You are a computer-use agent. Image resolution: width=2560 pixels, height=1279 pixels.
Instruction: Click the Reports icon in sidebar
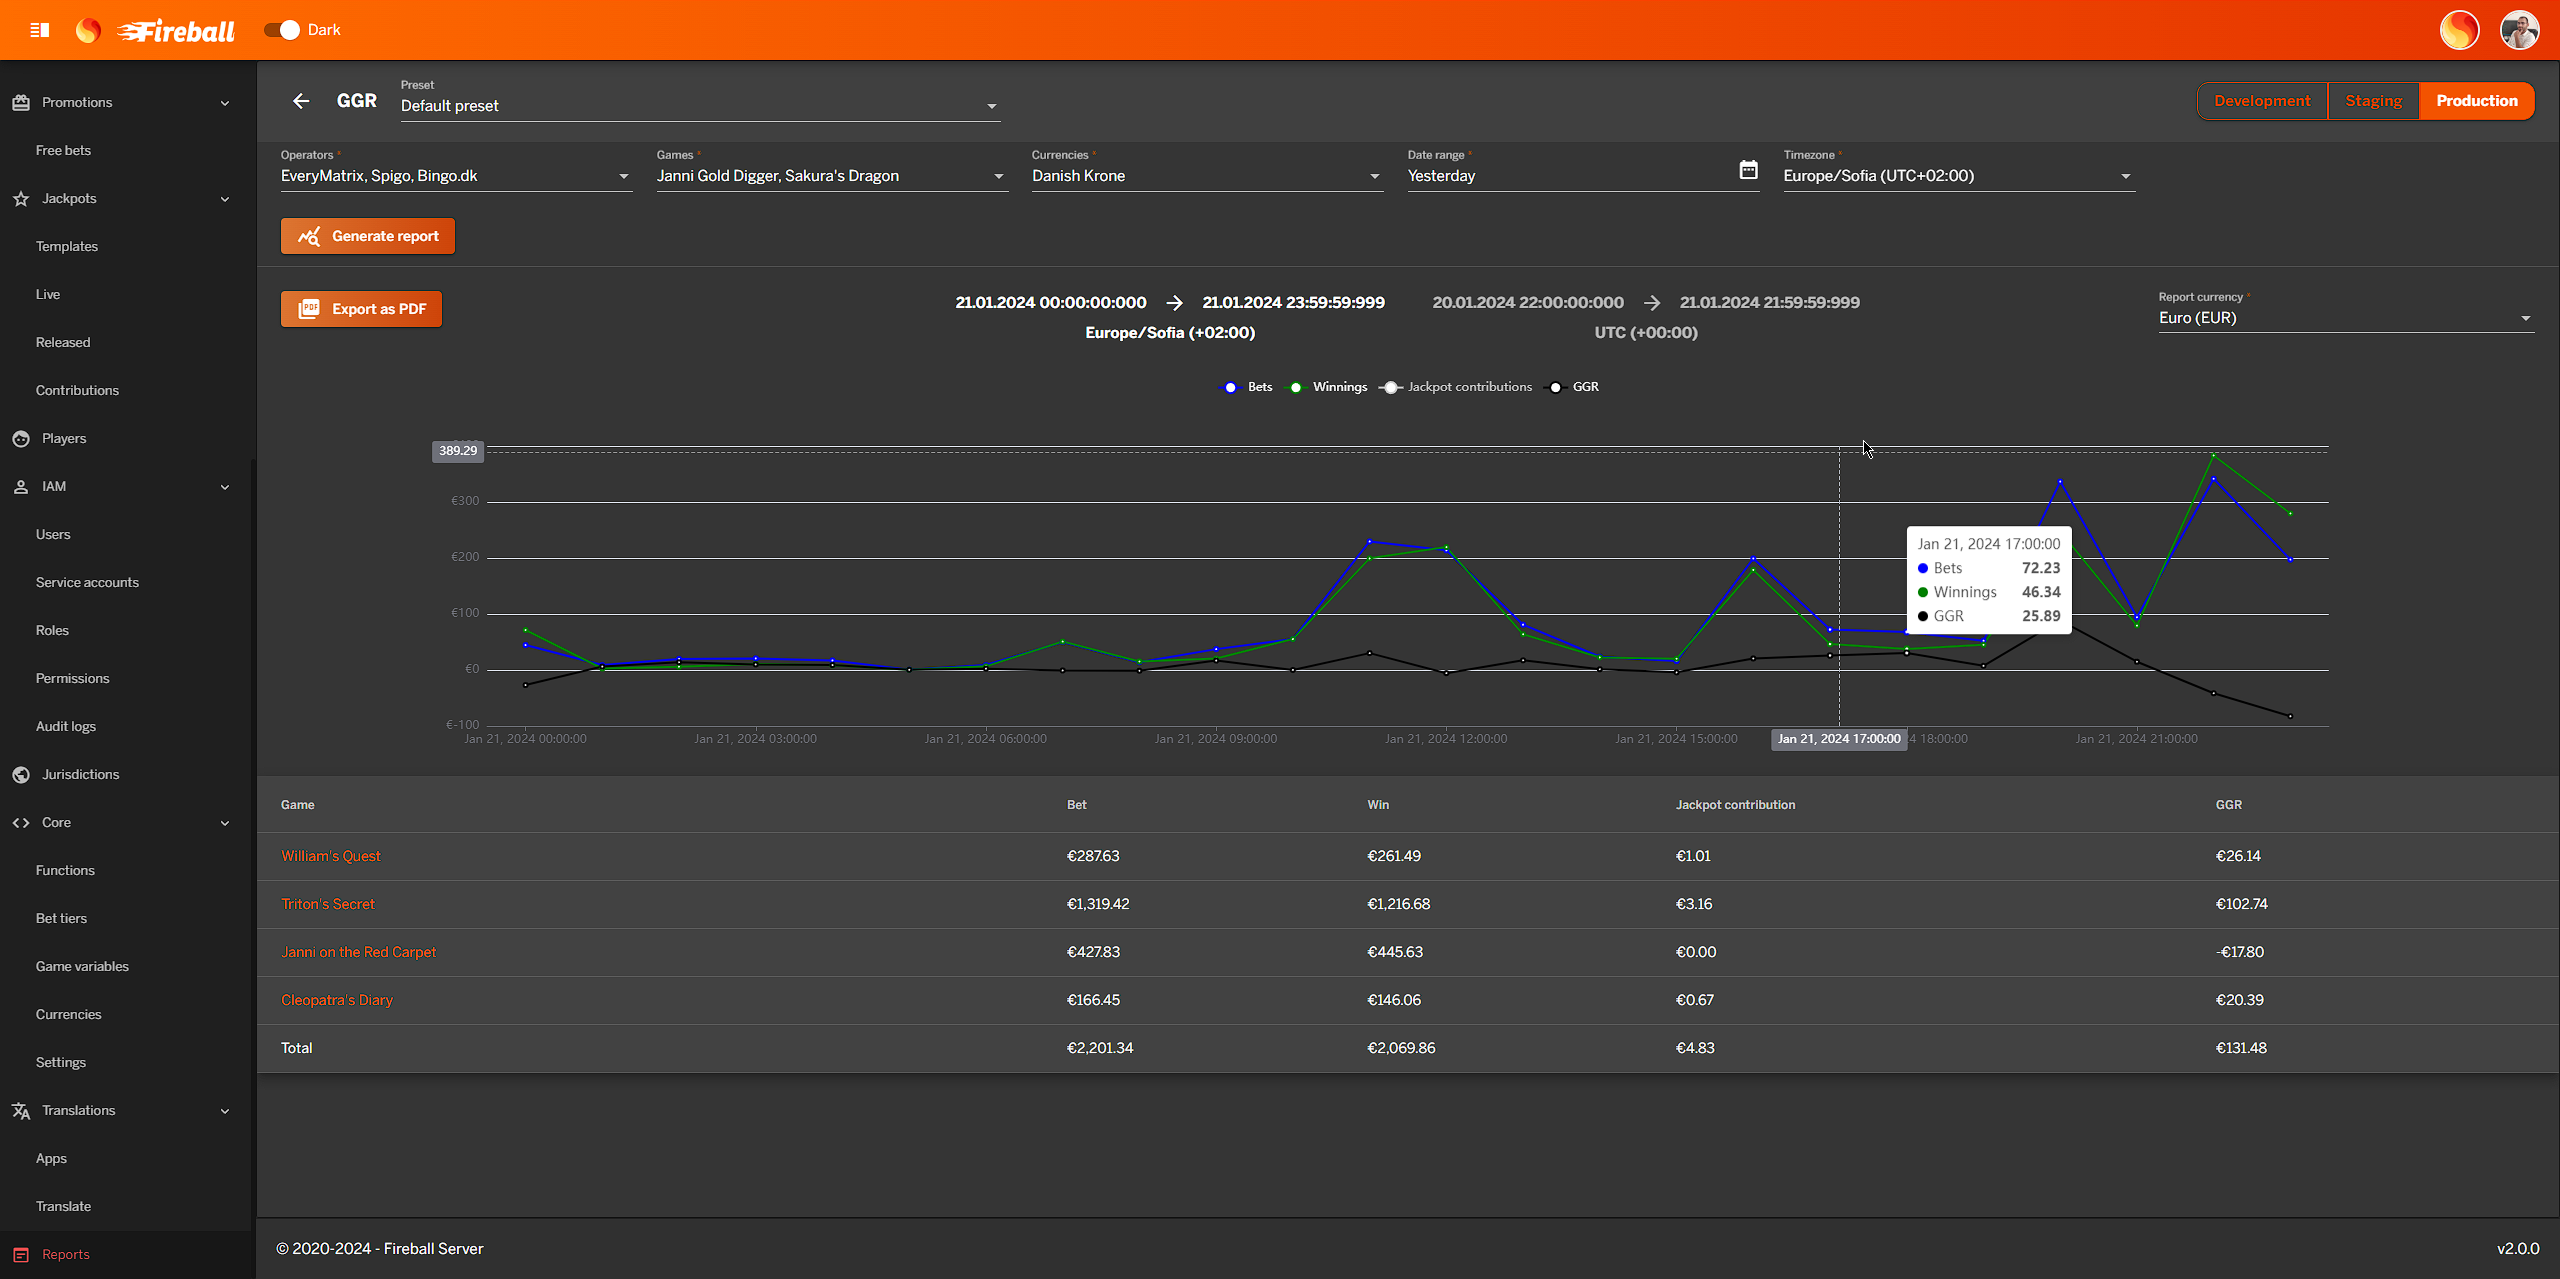[x=21, y=1254]
